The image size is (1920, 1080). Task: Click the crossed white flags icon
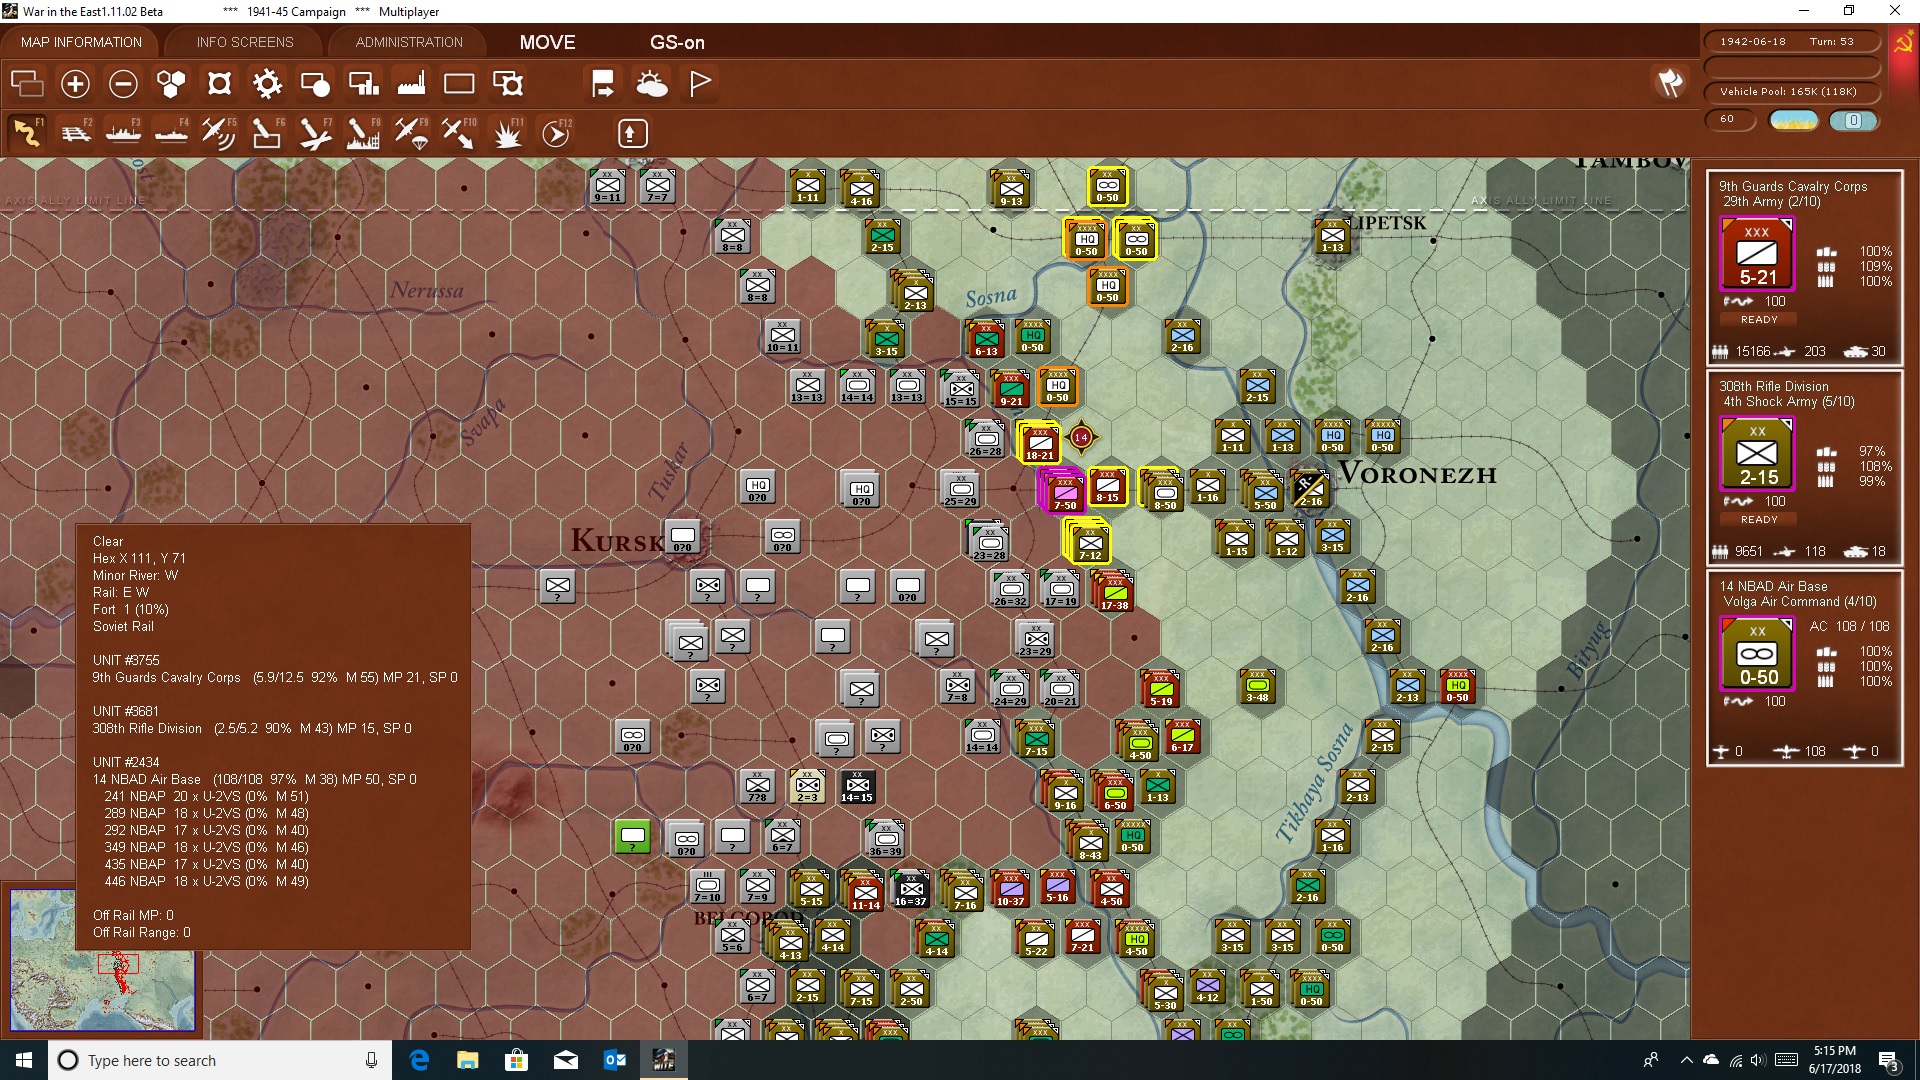coord(1670,84)
